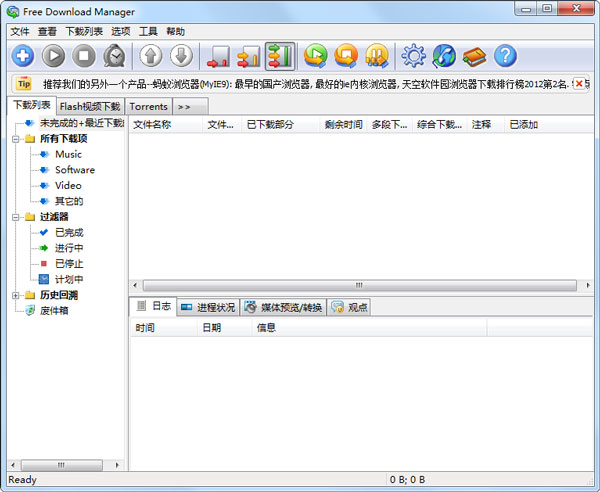Open help with the question mark icon
Viewport: 600px width, 492px height.
[505, 56]
